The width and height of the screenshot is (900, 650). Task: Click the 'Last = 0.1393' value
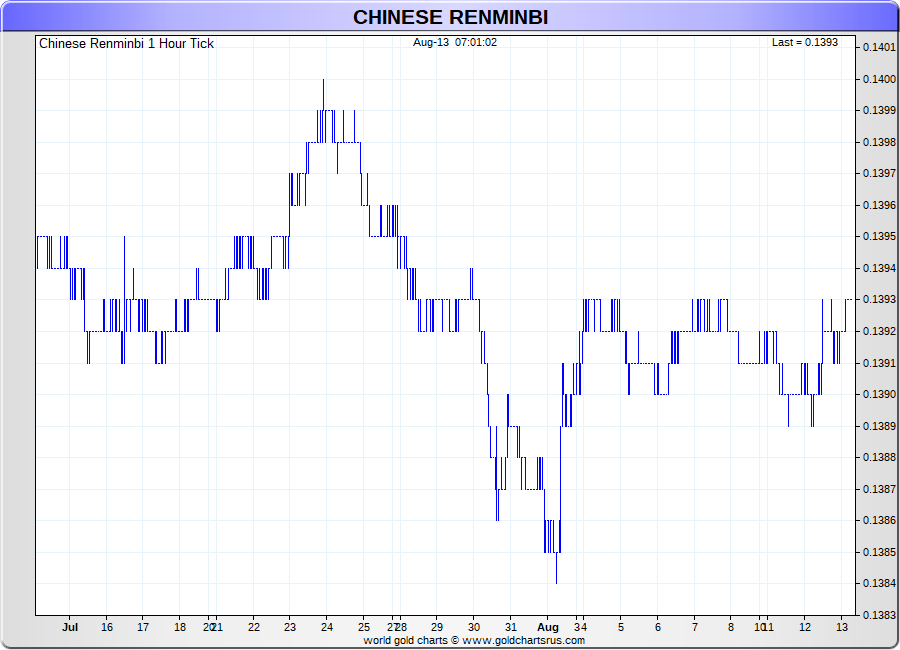(804, 42)
